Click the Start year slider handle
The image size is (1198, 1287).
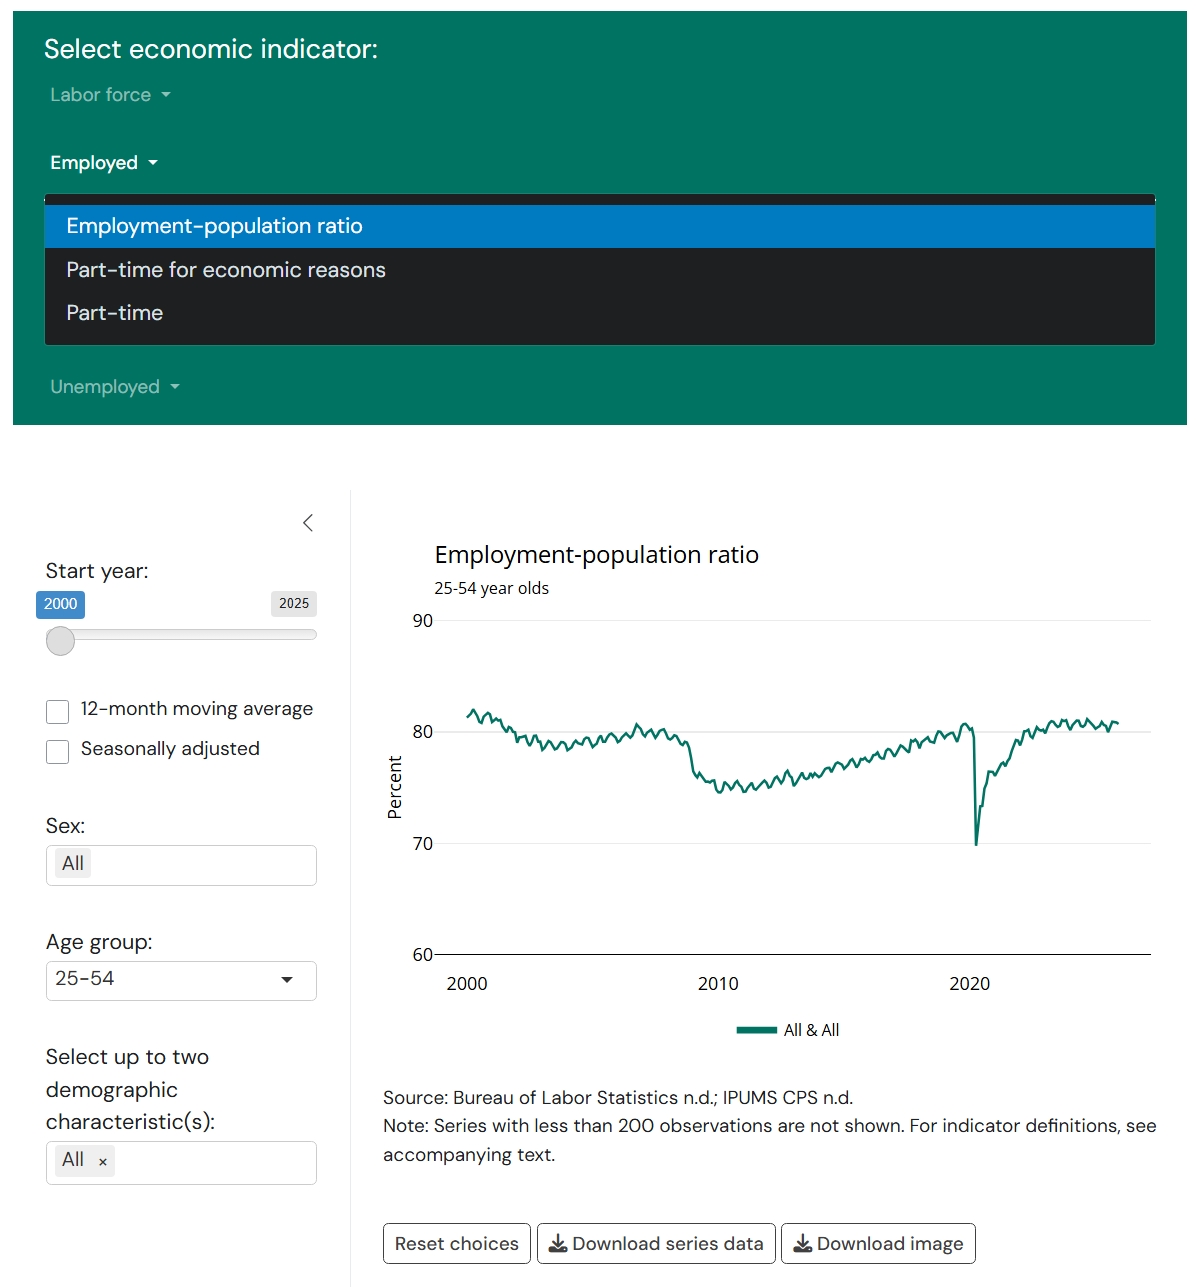pyautogui.click(x=61, y=641)
